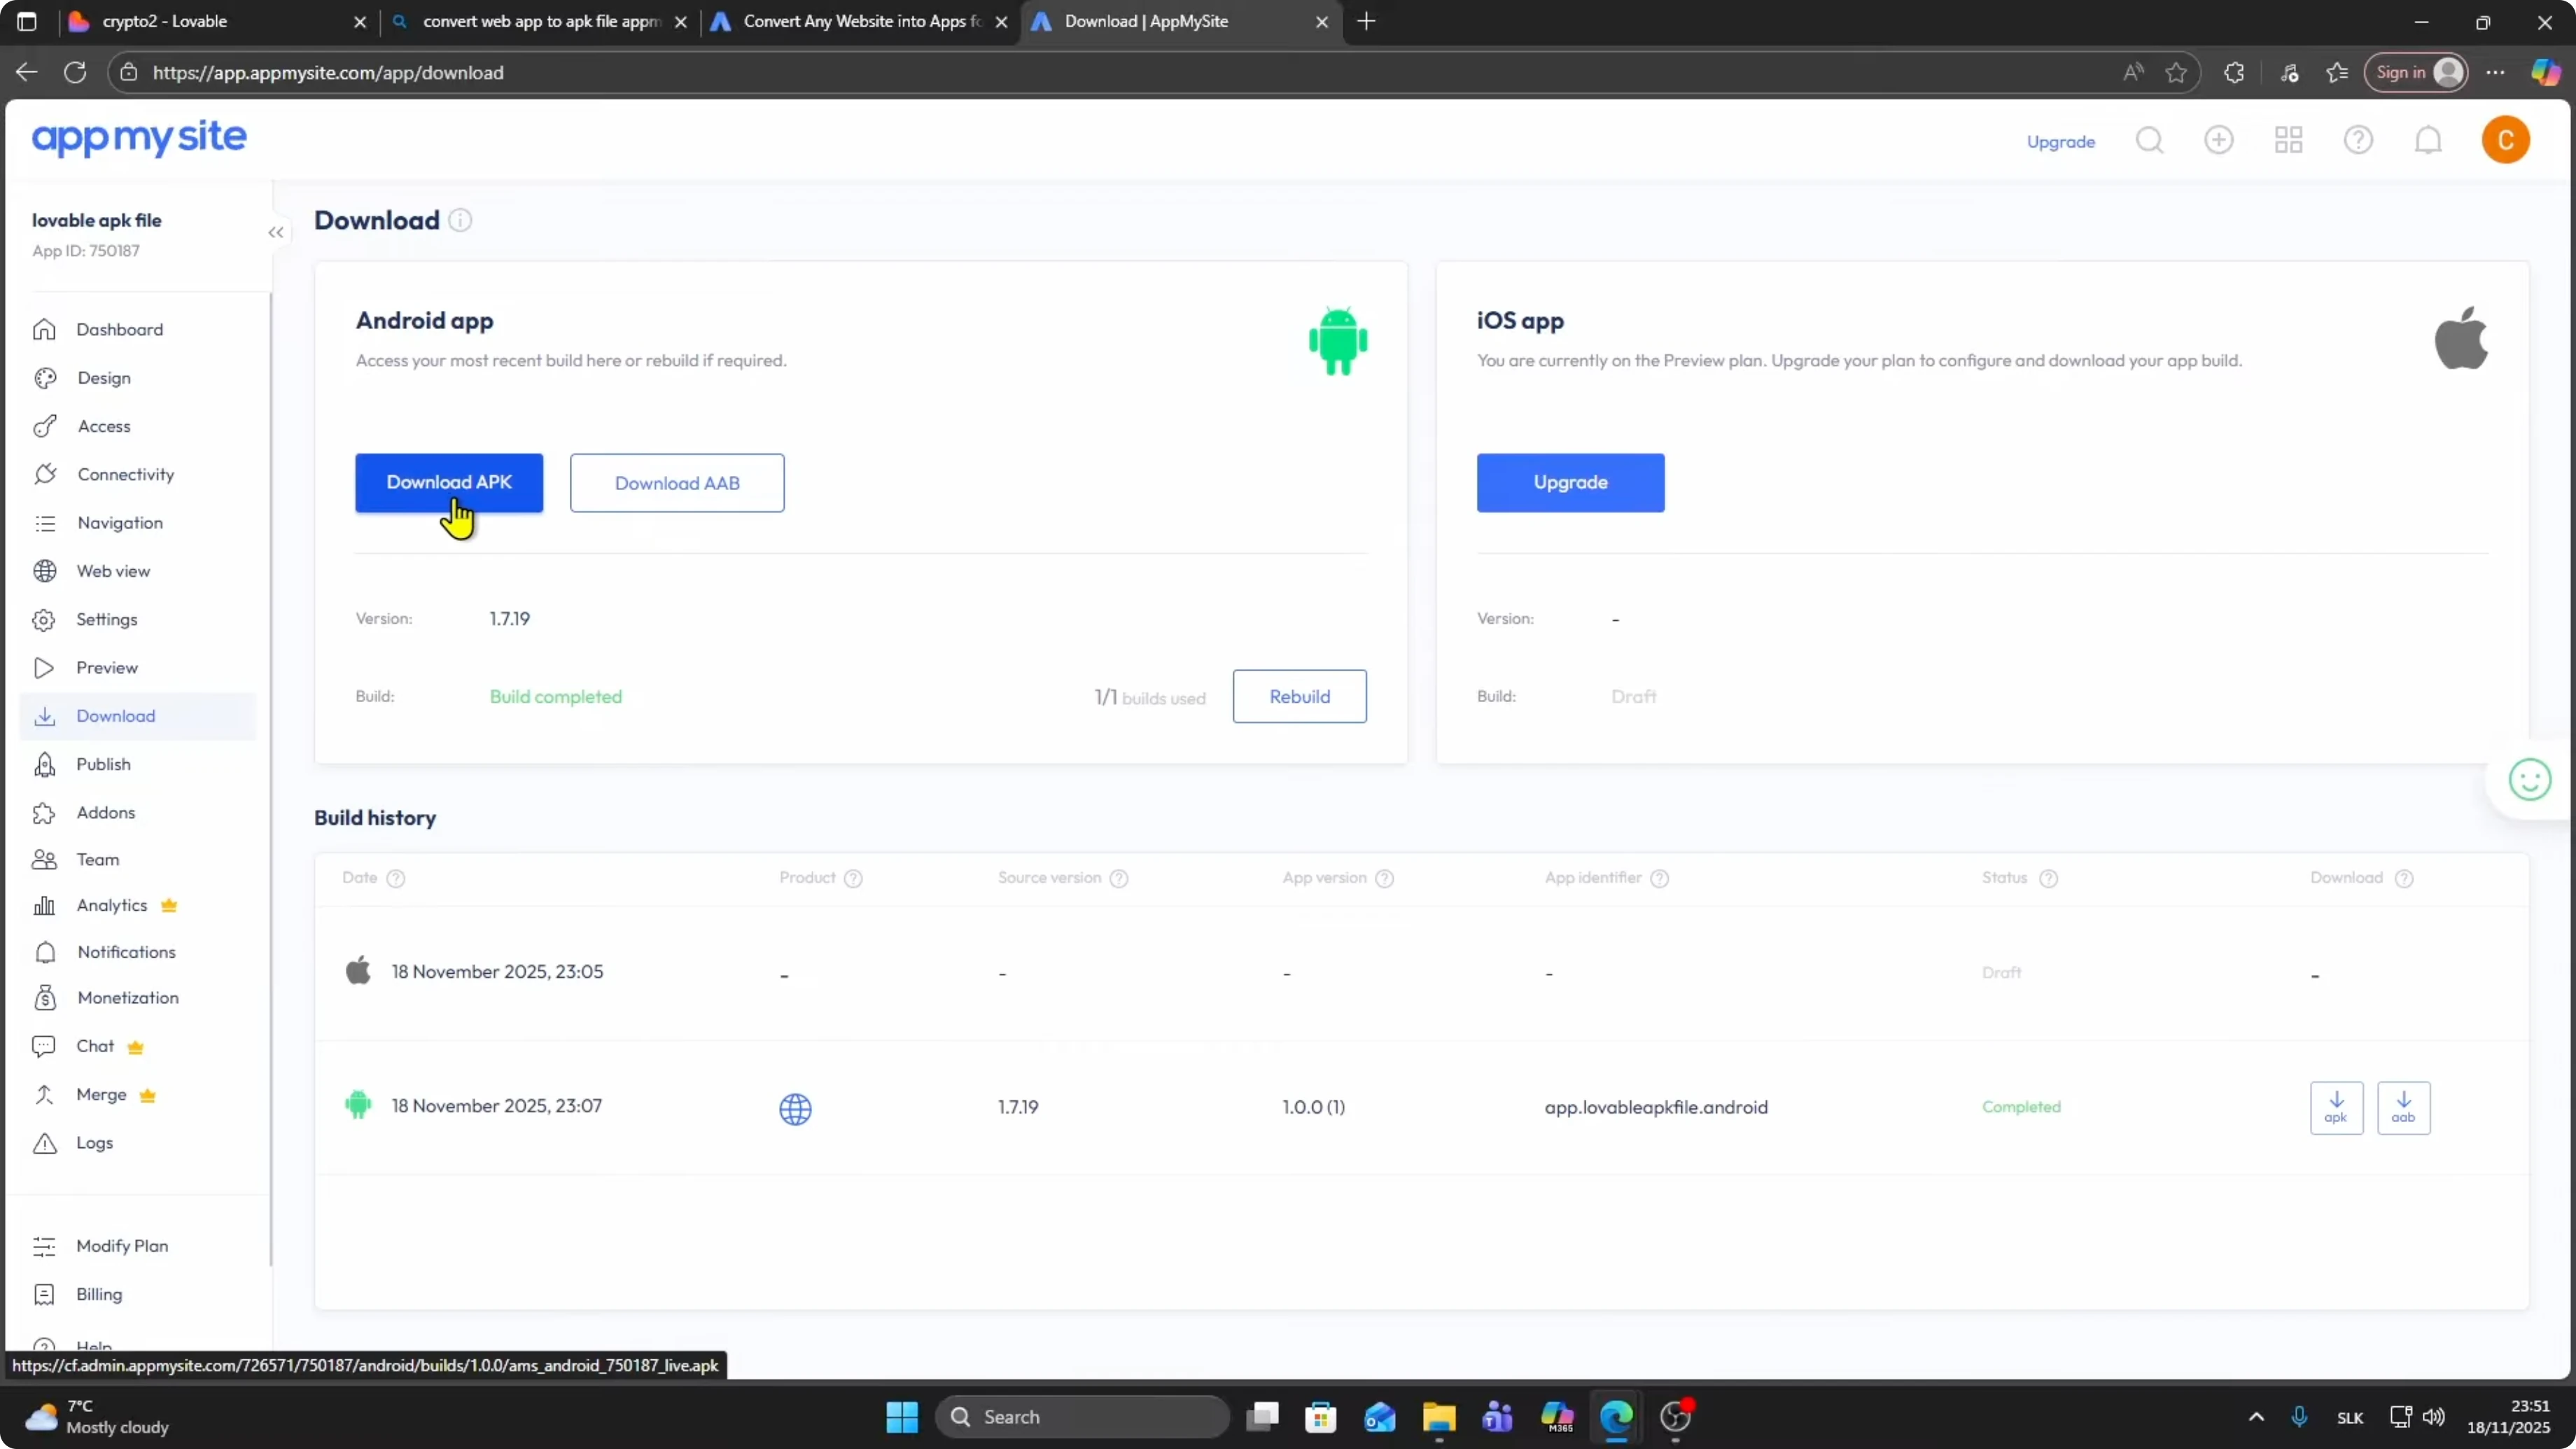Go to Access in the sidebar
Image resolution: width=2576 pixels, height=1449 pixels.
tap(138, 426)
